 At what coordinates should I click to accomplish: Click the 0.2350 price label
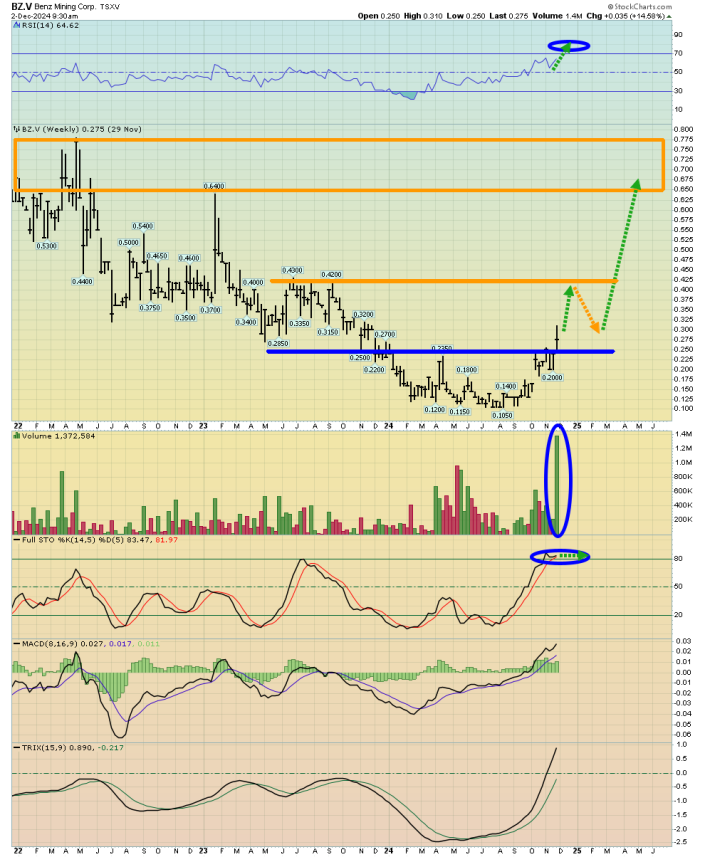point(442,348)
